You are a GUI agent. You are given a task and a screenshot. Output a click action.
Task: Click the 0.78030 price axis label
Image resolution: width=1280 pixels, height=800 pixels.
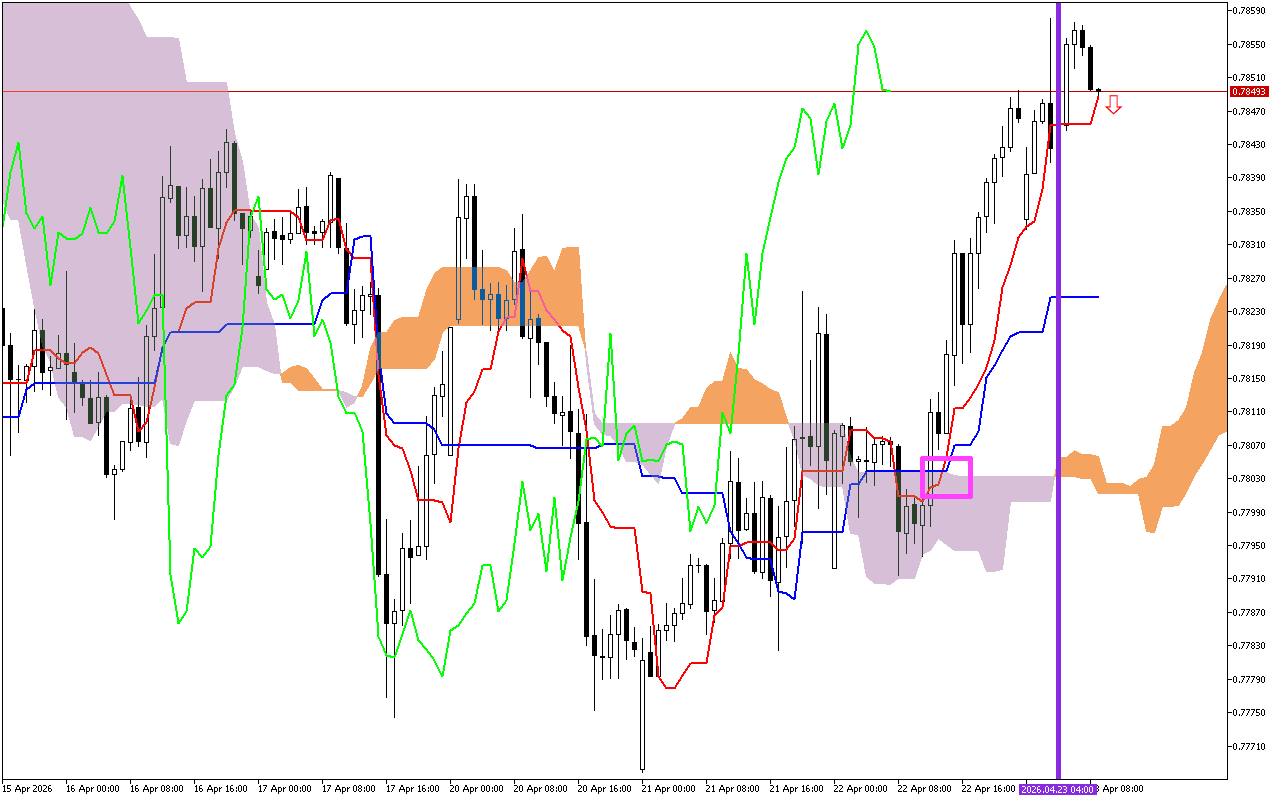pyautogui.click(x=1248, y=479)
